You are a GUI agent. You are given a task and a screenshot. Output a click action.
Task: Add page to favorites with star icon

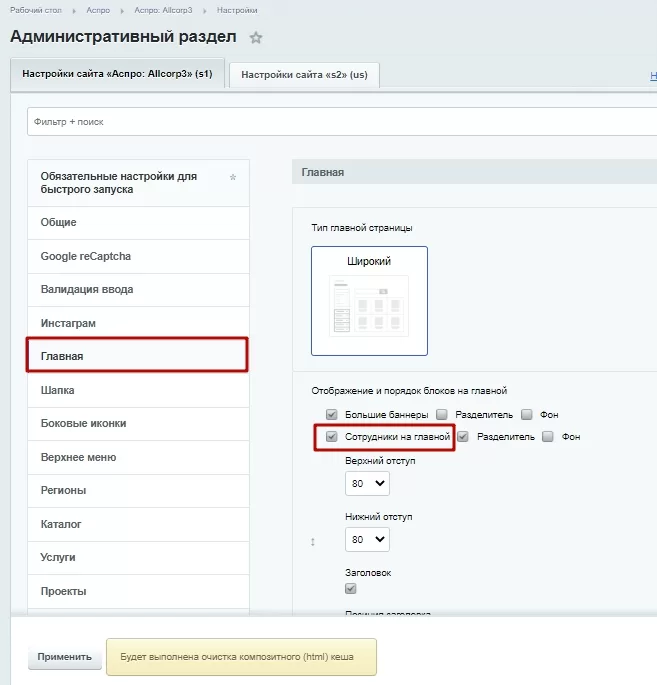256,38
